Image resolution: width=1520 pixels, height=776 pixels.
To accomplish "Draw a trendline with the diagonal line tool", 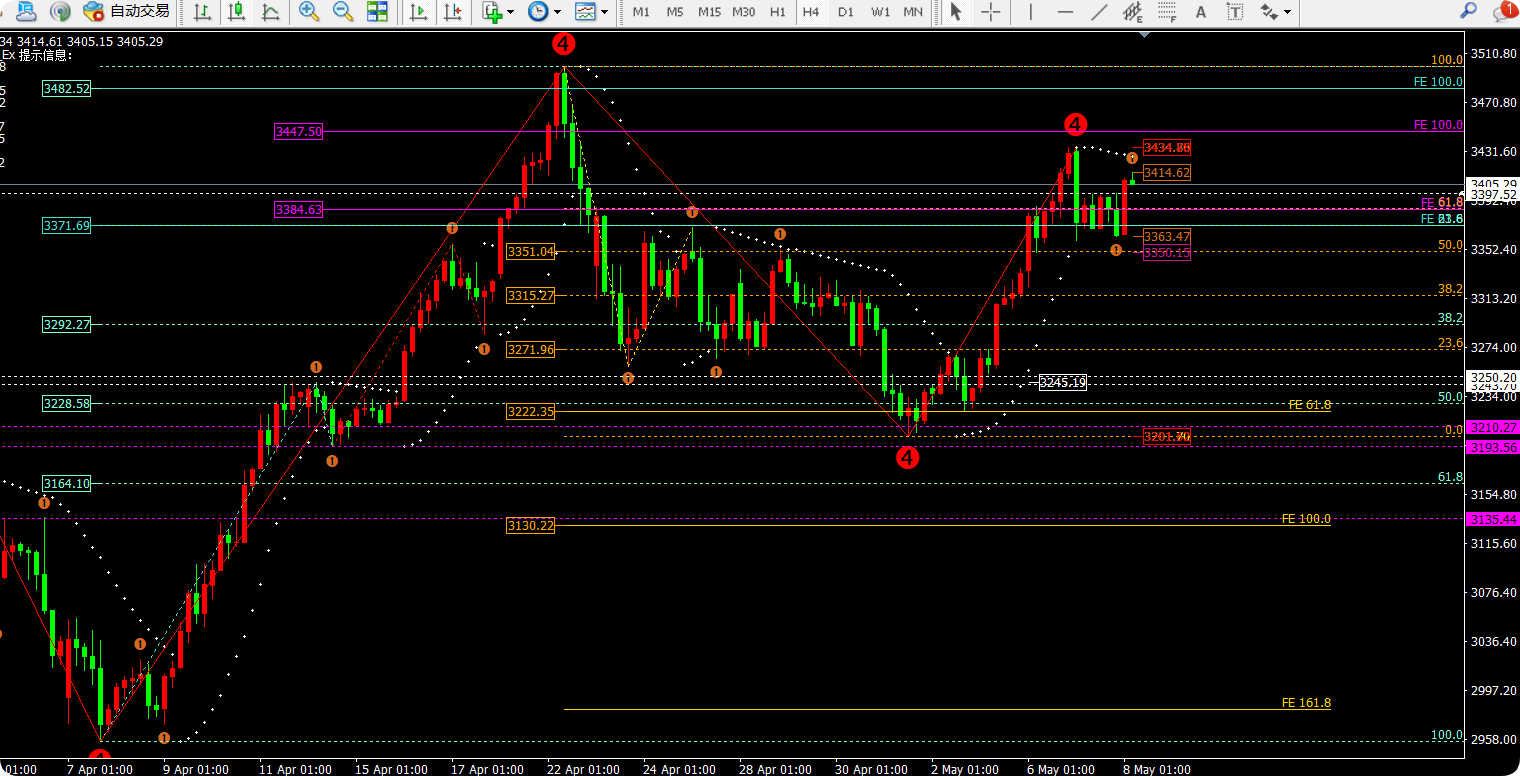I will pyautogui.click(x=1099, y=12).
